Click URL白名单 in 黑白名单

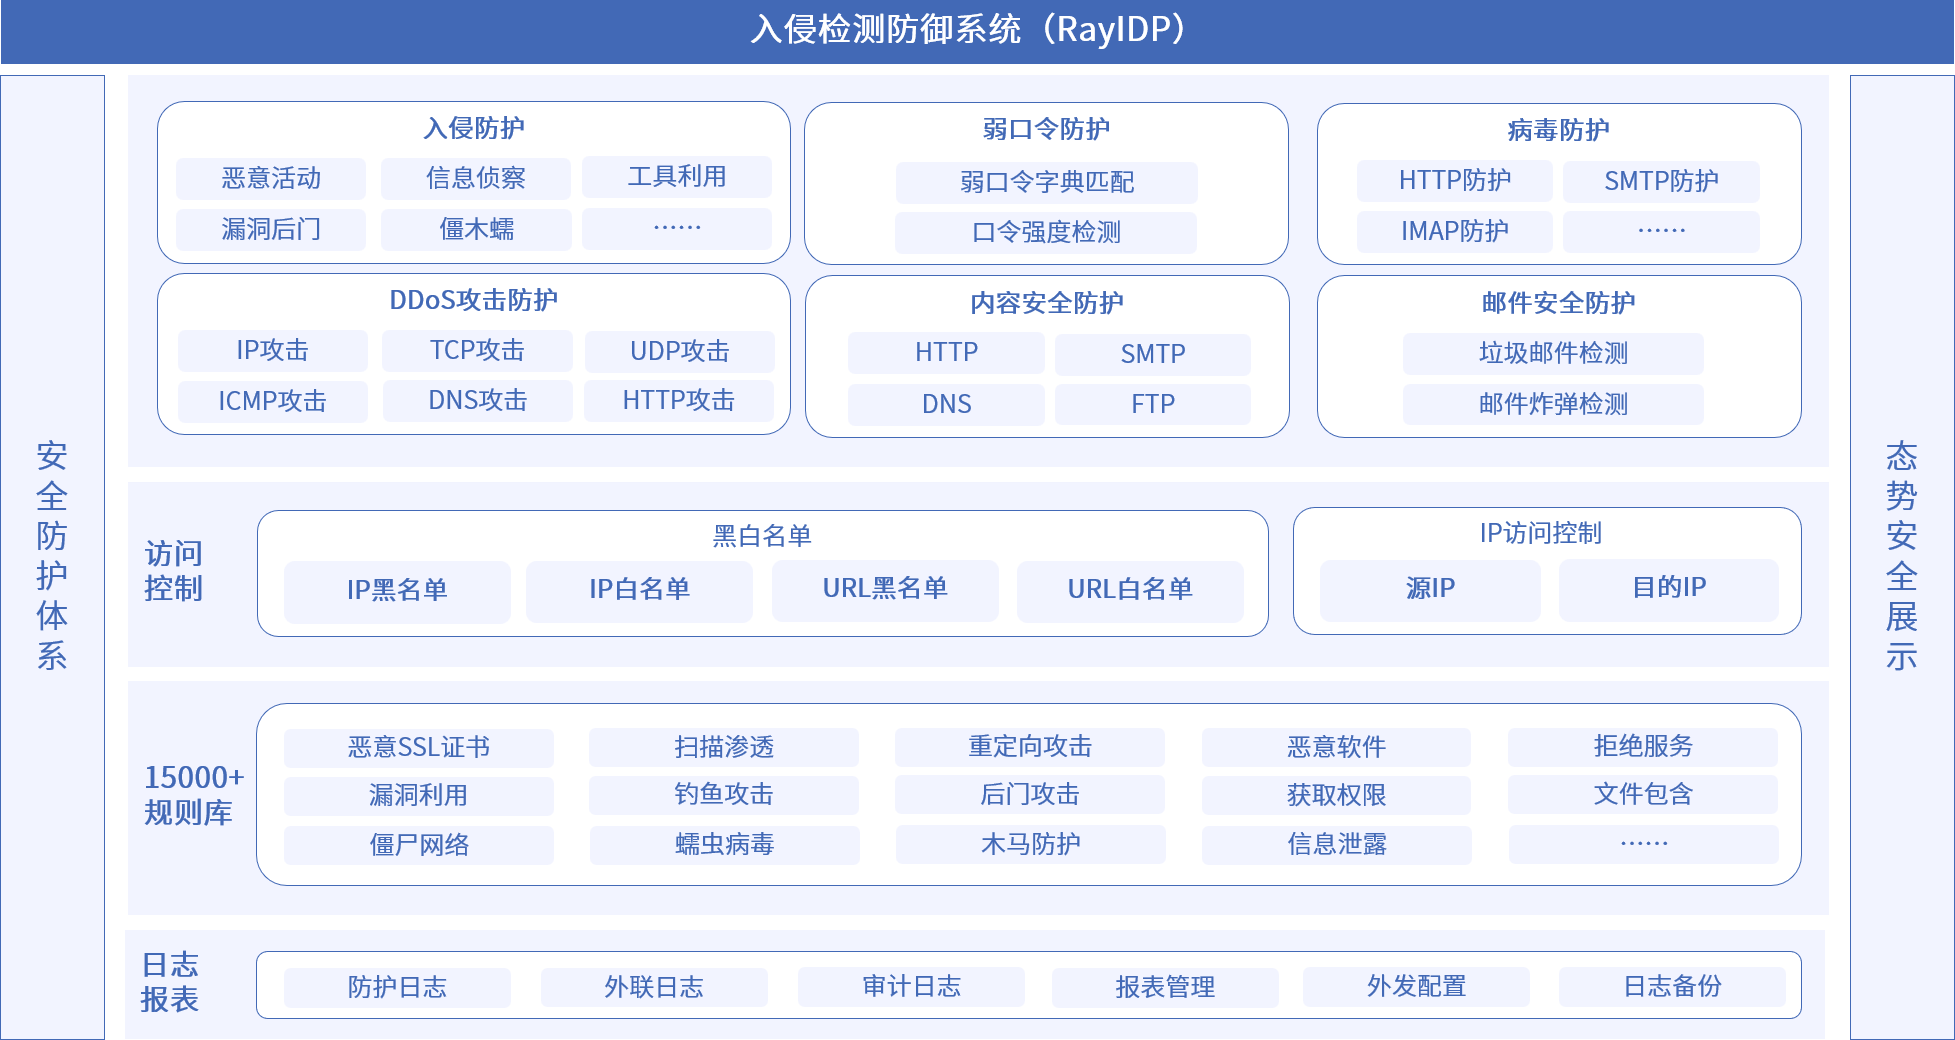click(1129, 591)
